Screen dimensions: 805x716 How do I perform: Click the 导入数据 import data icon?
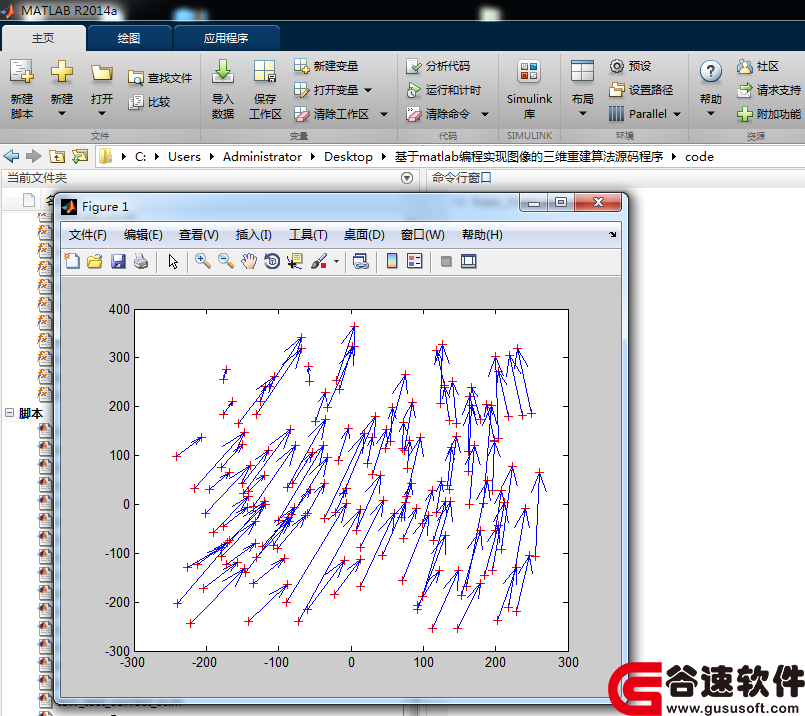click(x=223, y=72)
